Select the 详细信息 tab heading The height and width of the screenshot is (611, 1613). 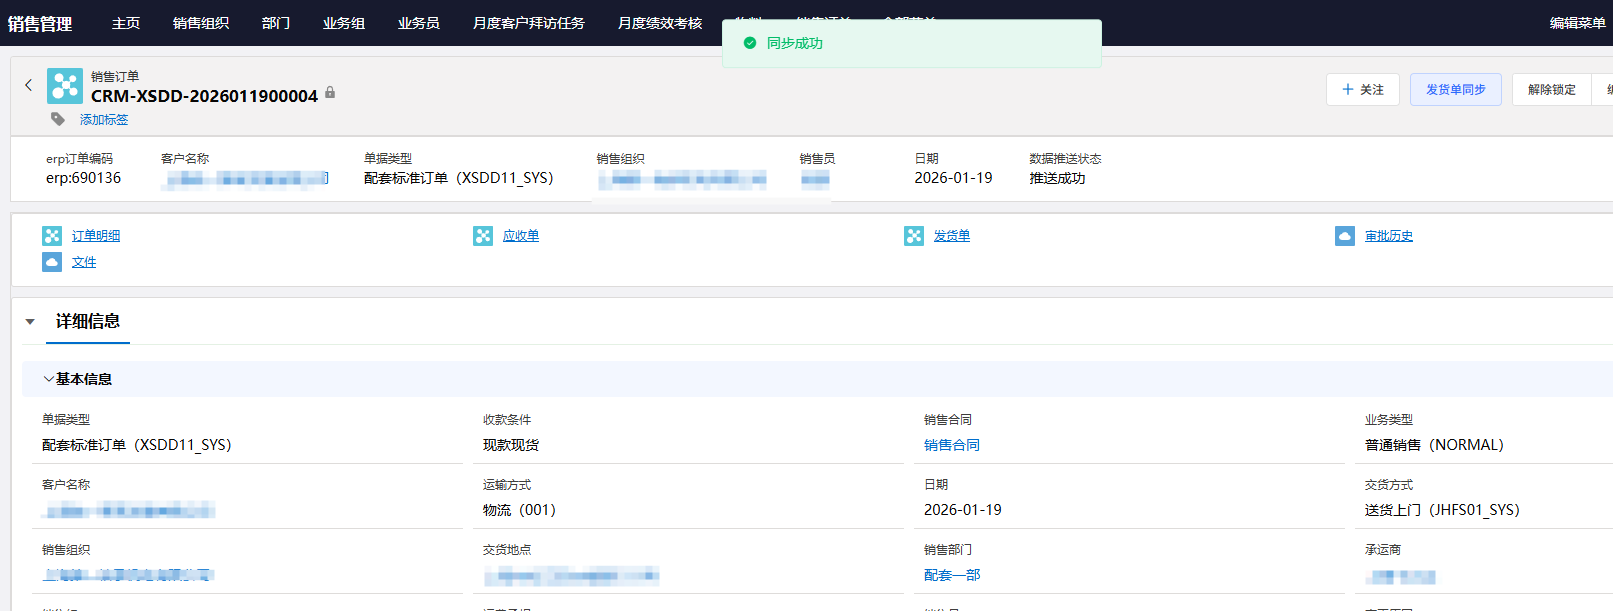88,321
